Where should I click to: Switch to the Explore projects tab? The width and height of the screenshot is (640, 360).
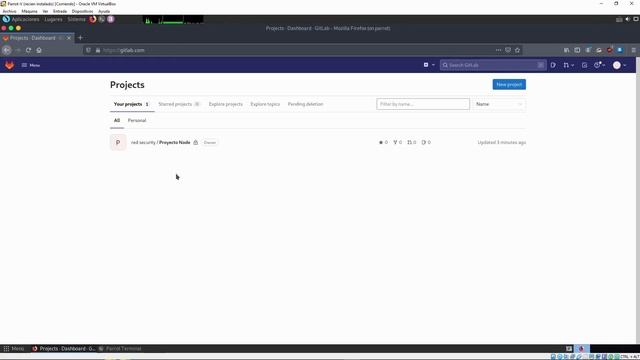(x=226, y=104)
